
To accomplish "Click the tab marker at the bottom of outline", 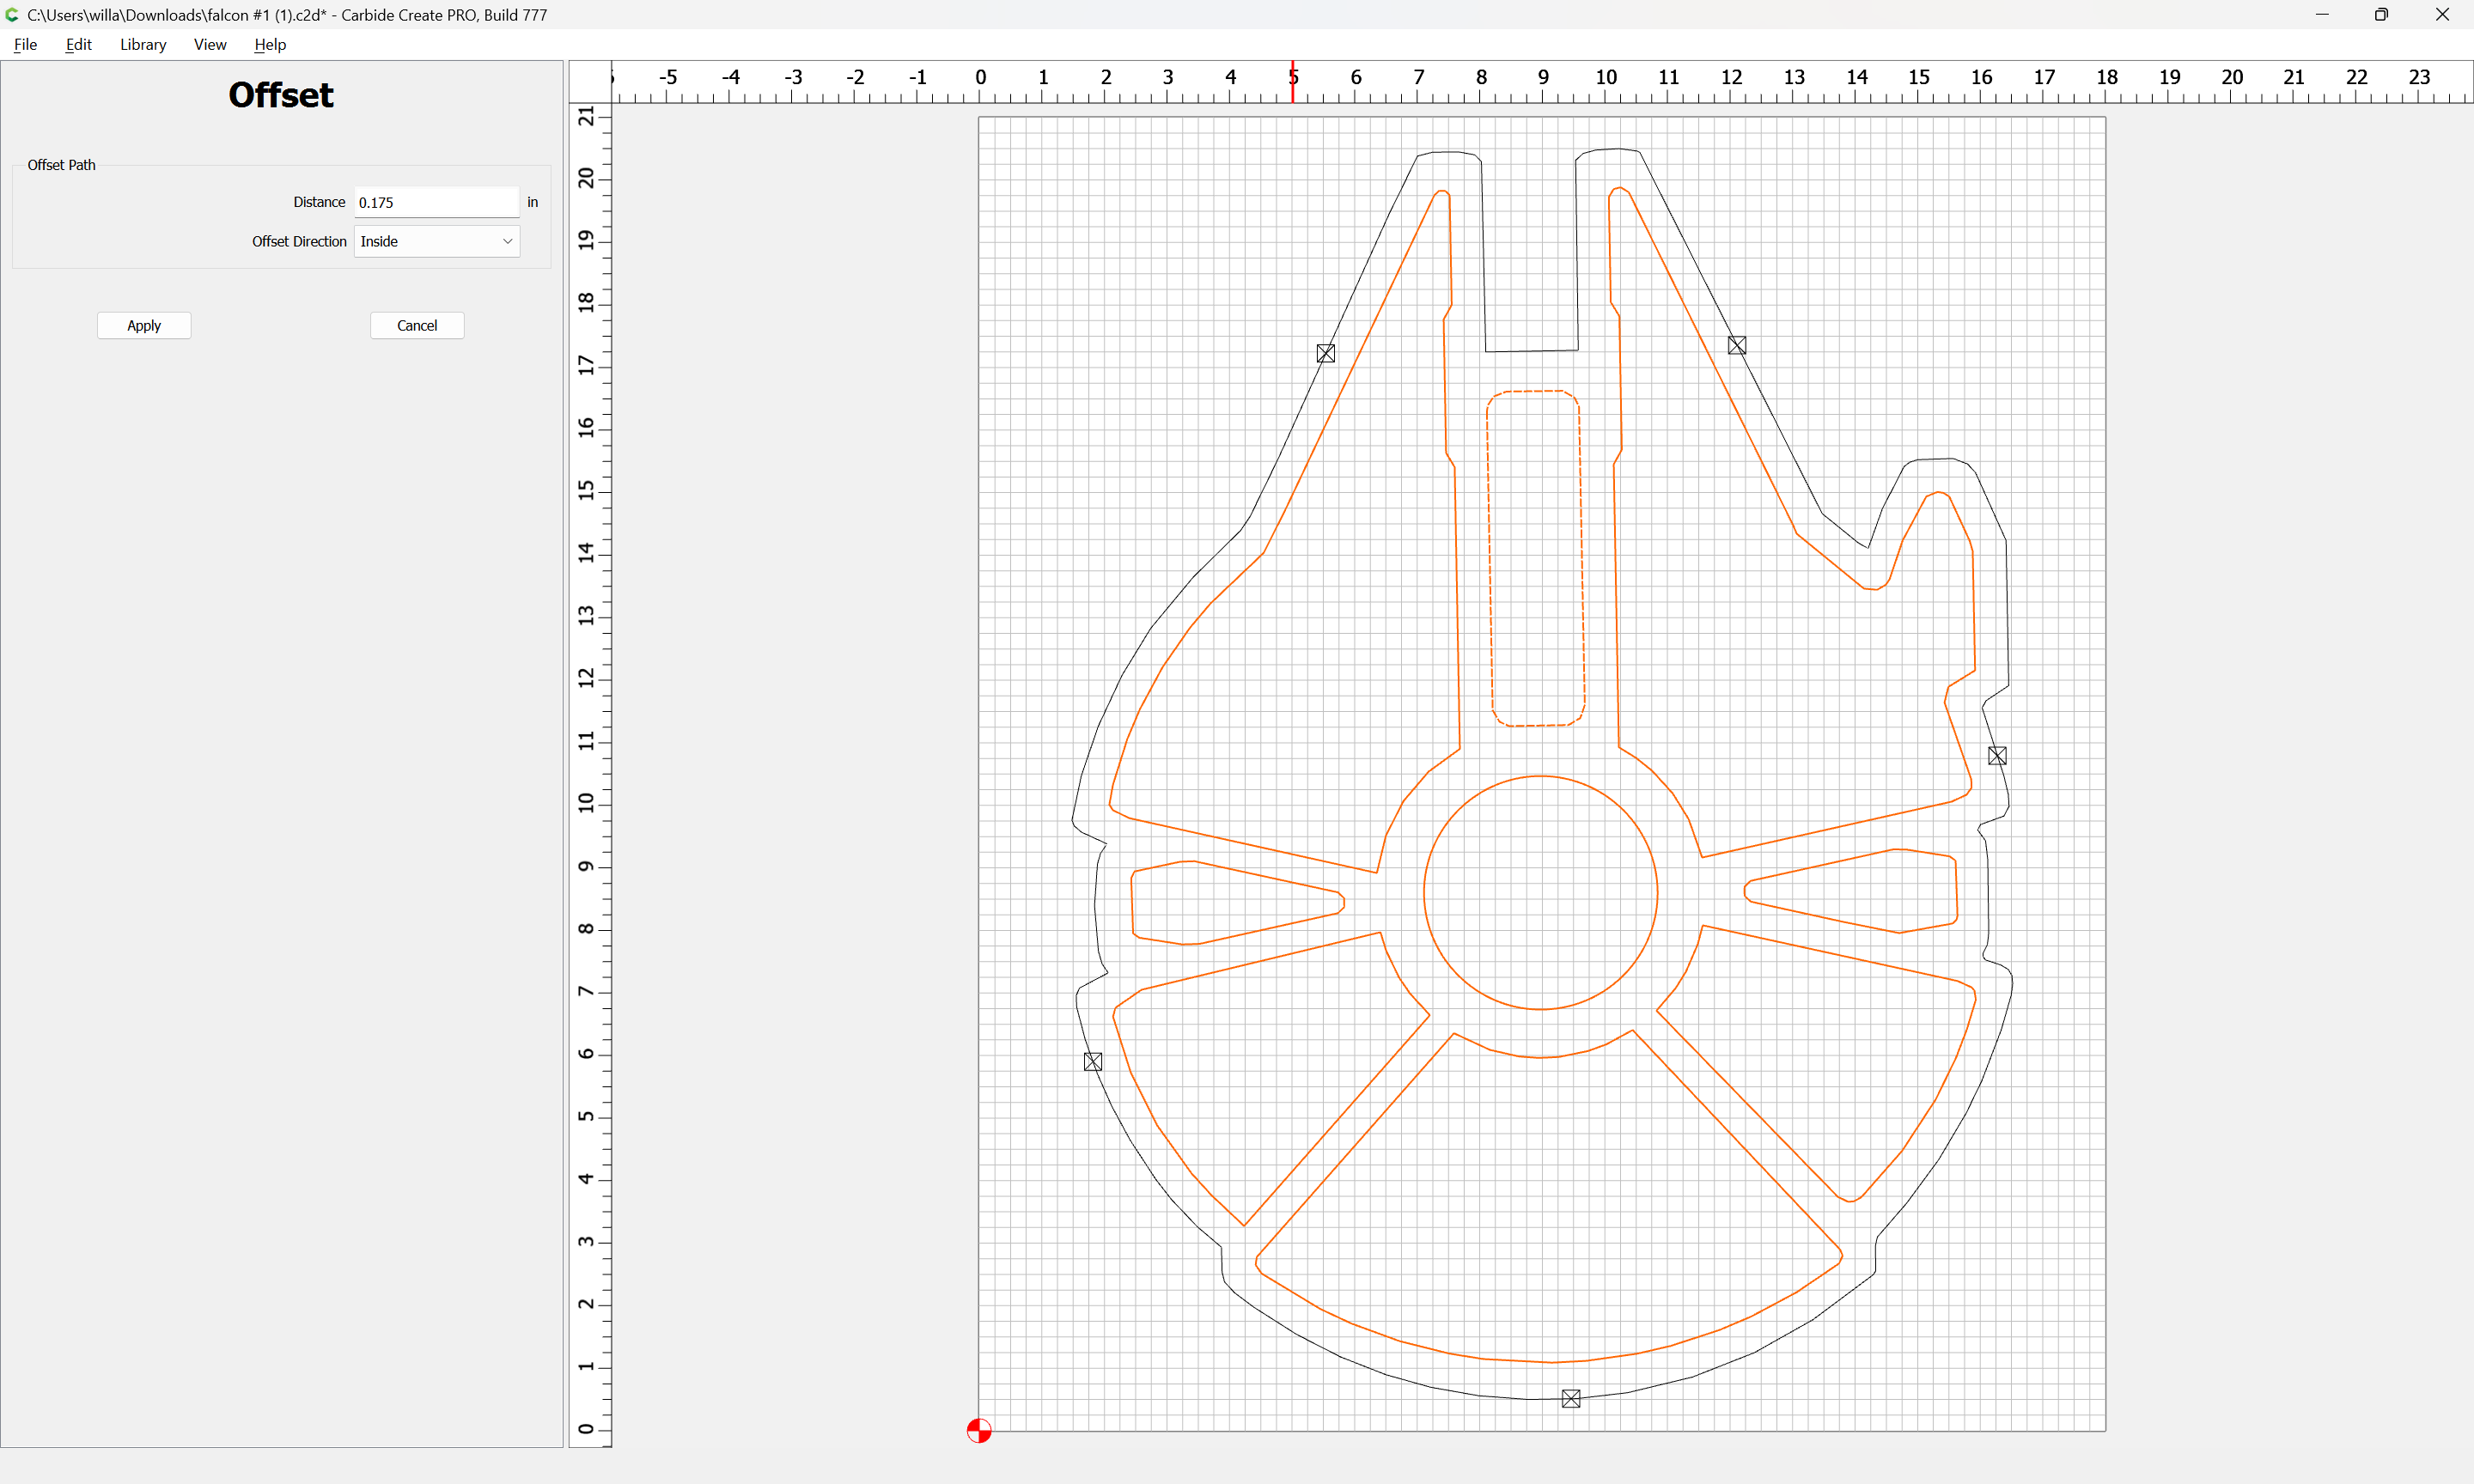I will [x=1571, y=1399].
